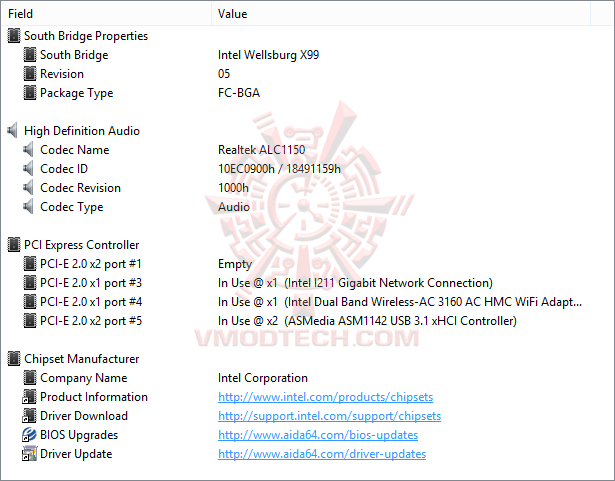The height and width of the screenshot is (481, 615).
Task: Select the PCI-E 2.0 x2 port #1 label
Action: coord(91,264)
